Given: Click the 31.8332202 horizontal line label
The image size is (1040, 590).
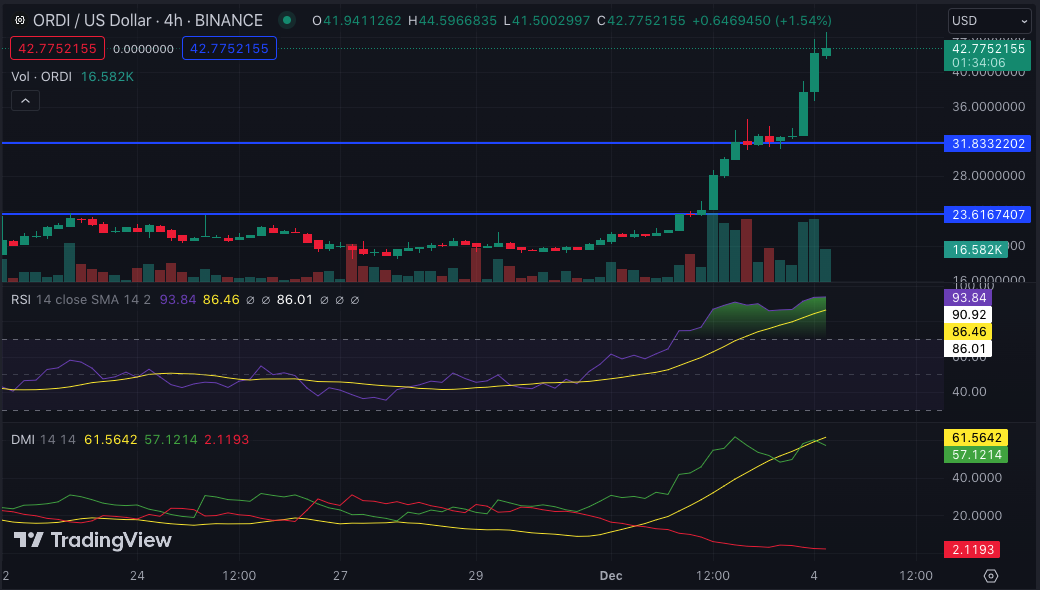Looking at the screenshot, I should point(988,144).
